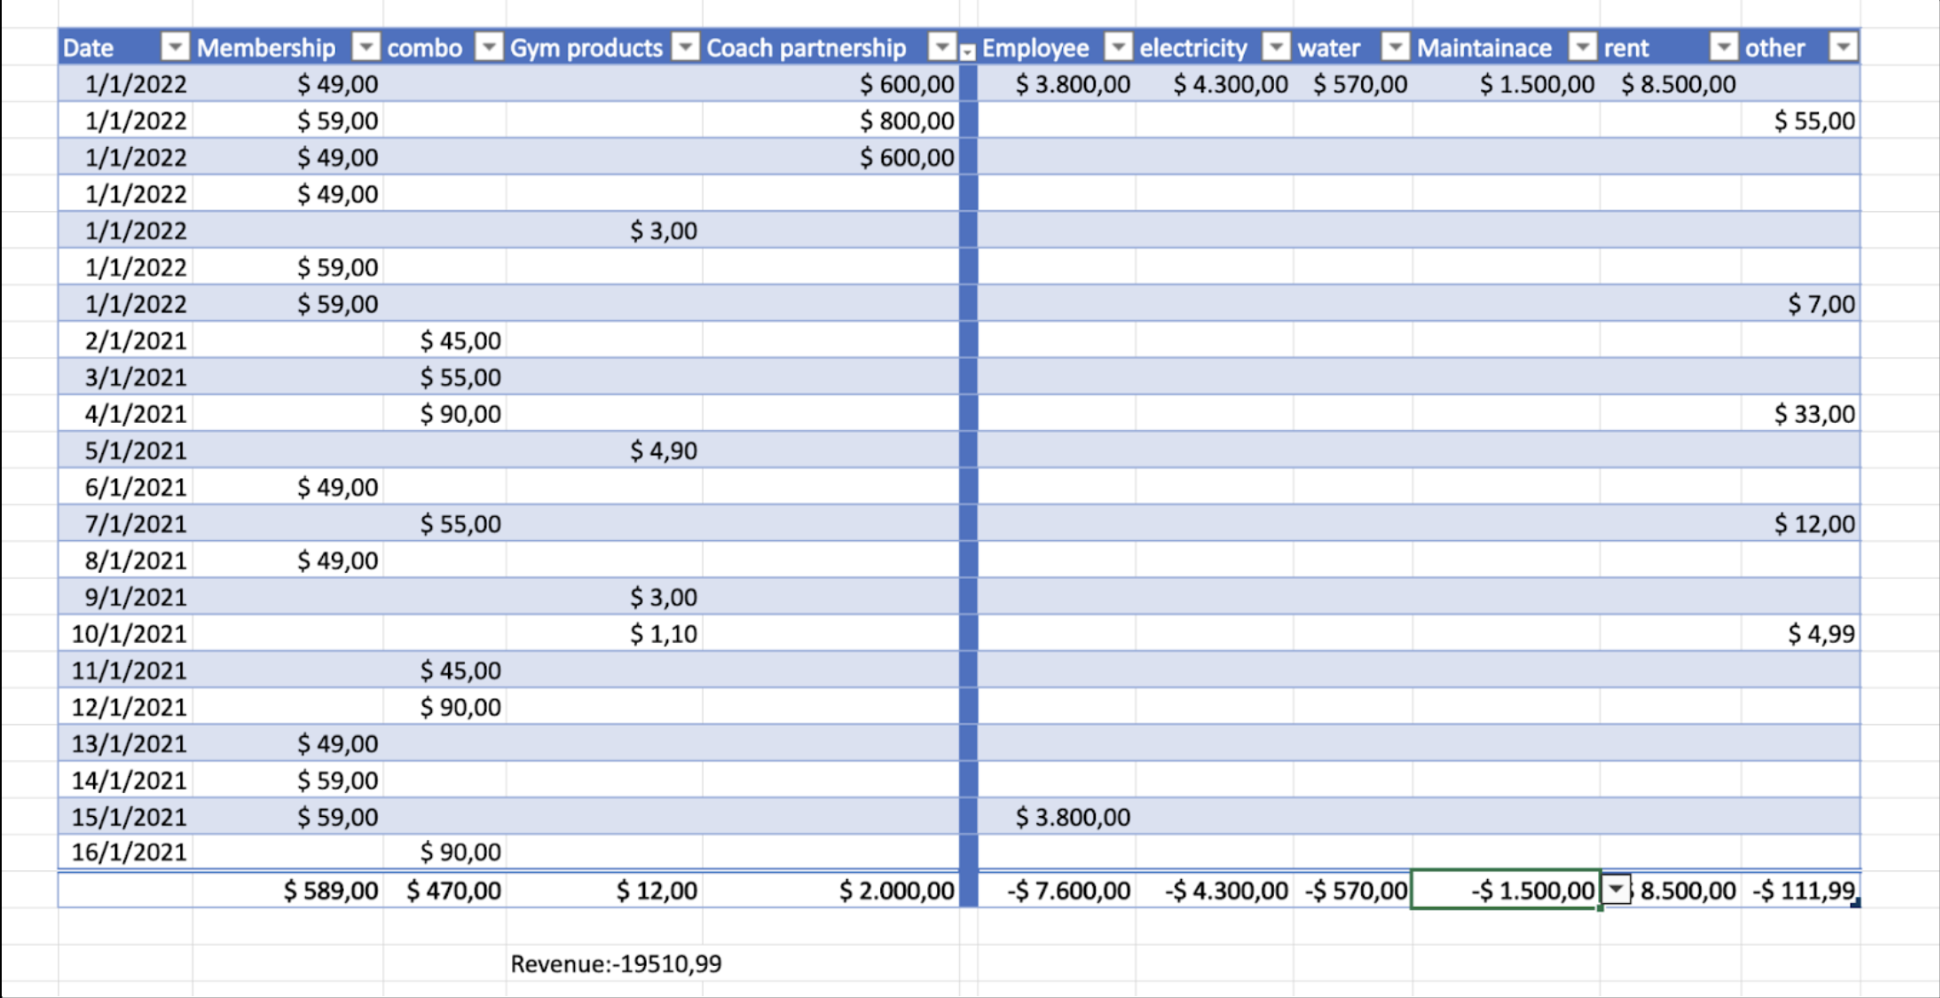Select the Membership header cell
Image resolution: width=1940 pixels, height=998 pixels.
point(287,47)
